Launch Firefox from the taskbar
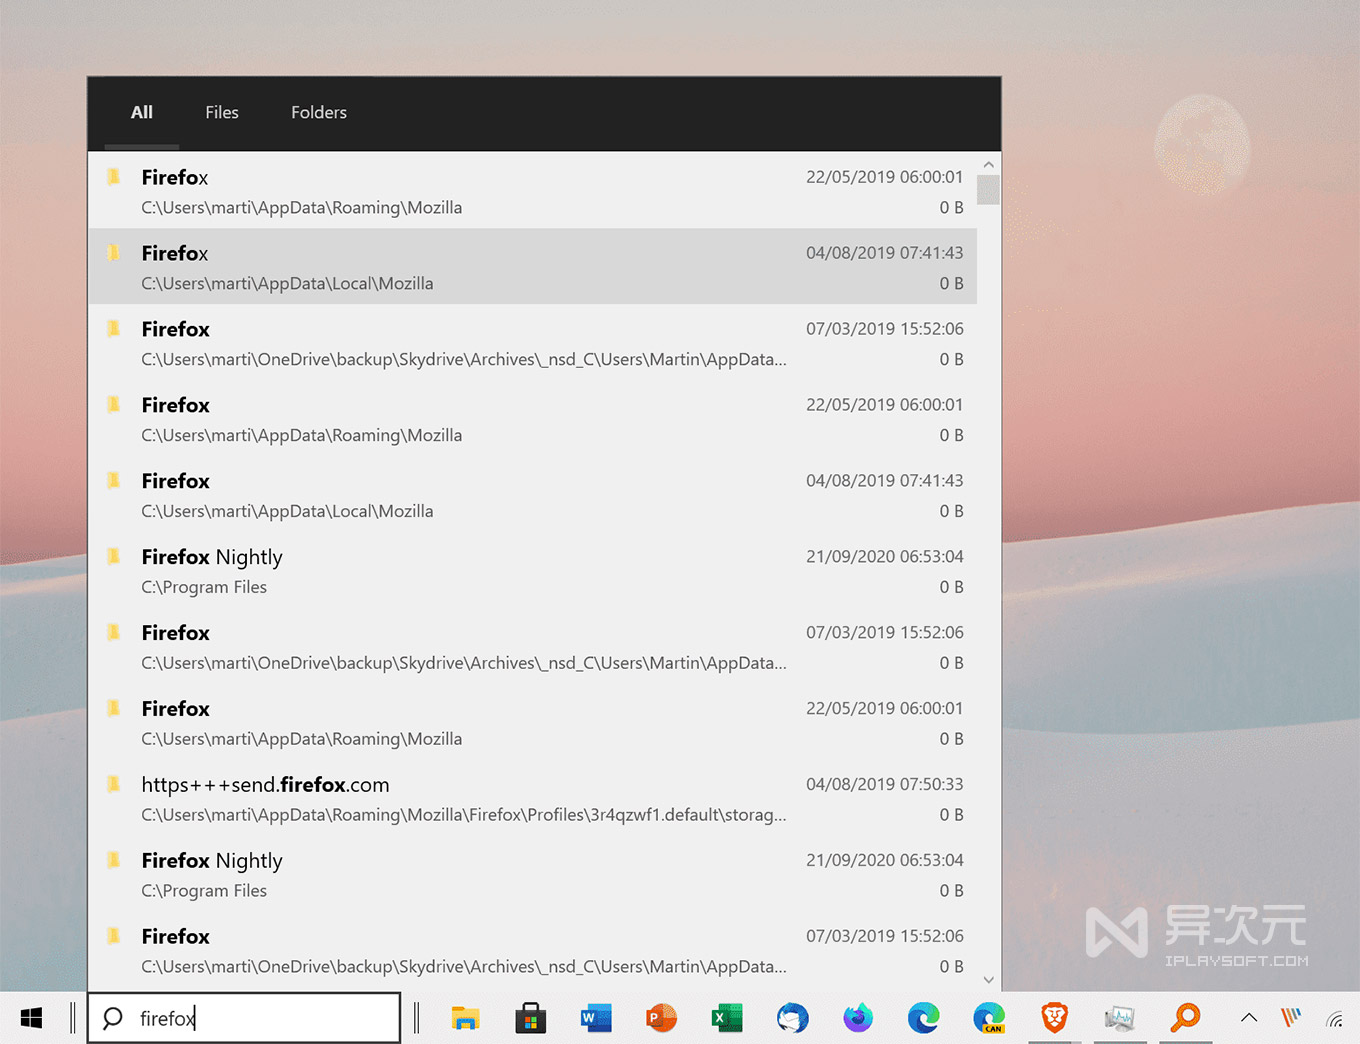This screenshot has width=1360, height=1044. pos(858,1018)
